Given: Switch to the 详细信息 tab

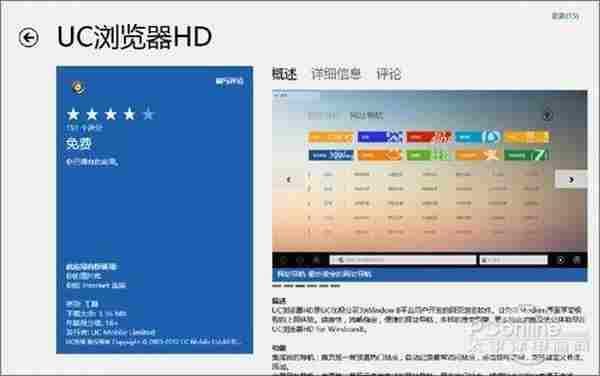Looking at the screenshot, I should pos(336,74).
